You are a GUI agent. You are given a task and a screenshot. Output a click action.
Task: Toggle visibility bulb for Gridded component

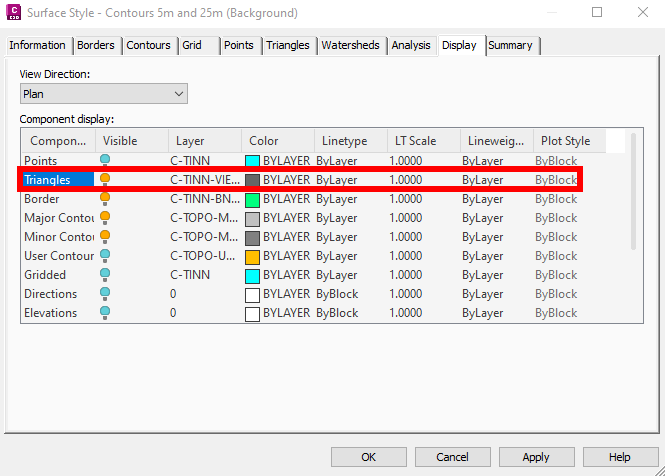click(105, 275)
